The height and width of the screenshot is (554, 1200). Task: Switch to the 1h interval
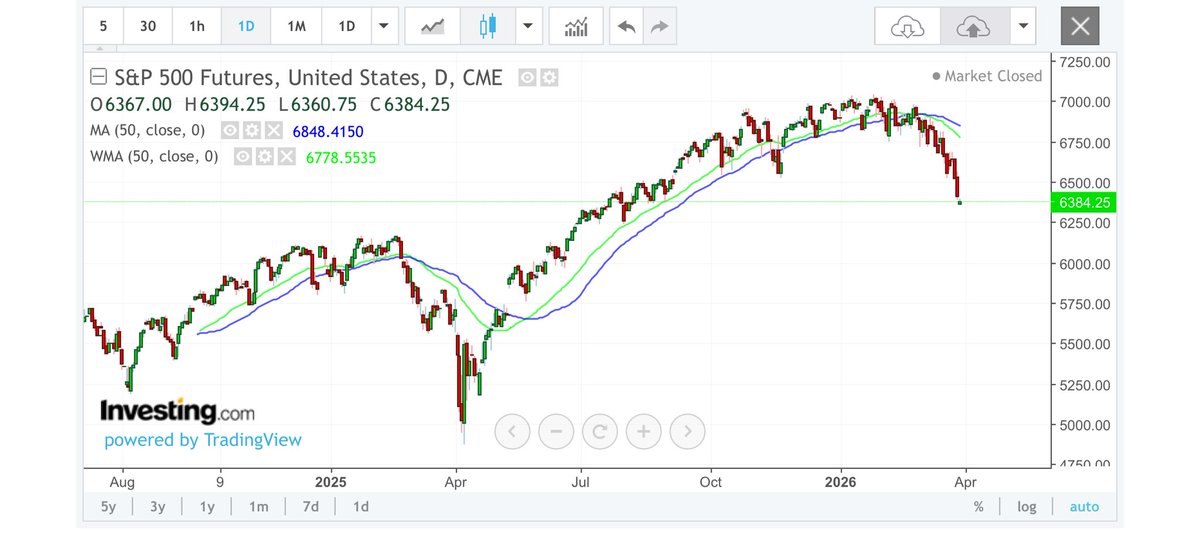[197, 26]
